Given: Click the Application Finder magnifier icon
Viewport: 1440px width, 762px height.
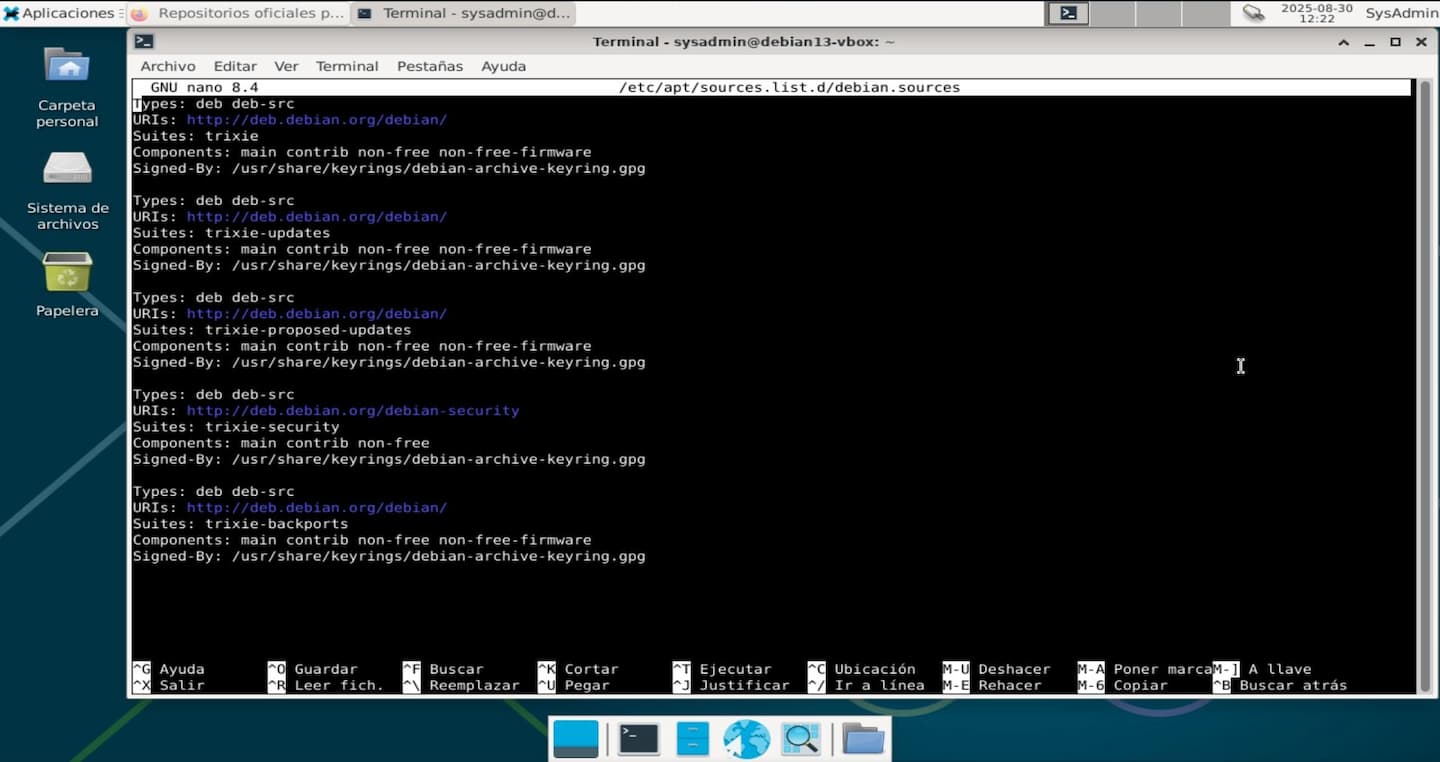Looking at the screenshot, I should point(801,739).
